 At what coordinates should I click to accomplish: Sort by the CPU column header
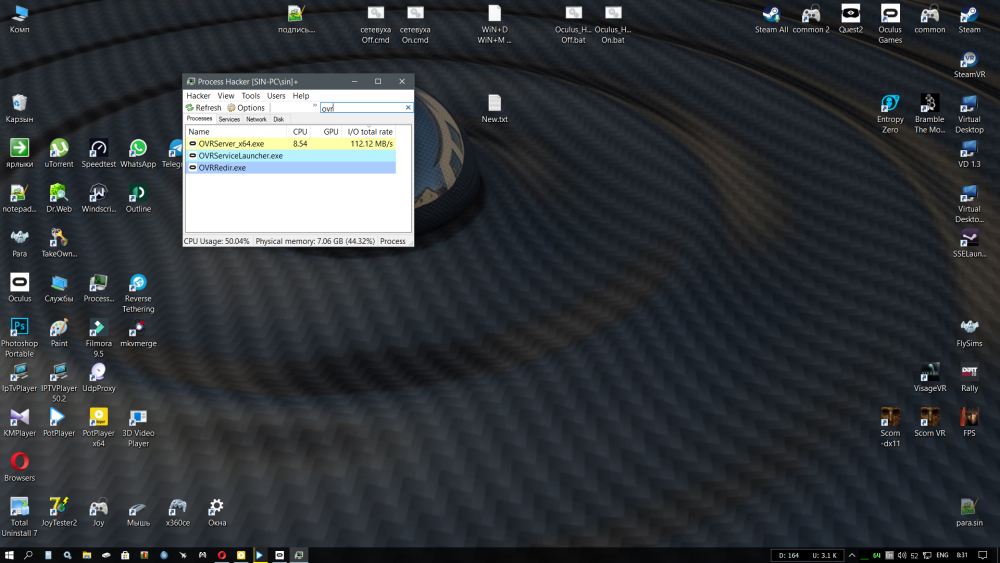click(x=300, y=131)
